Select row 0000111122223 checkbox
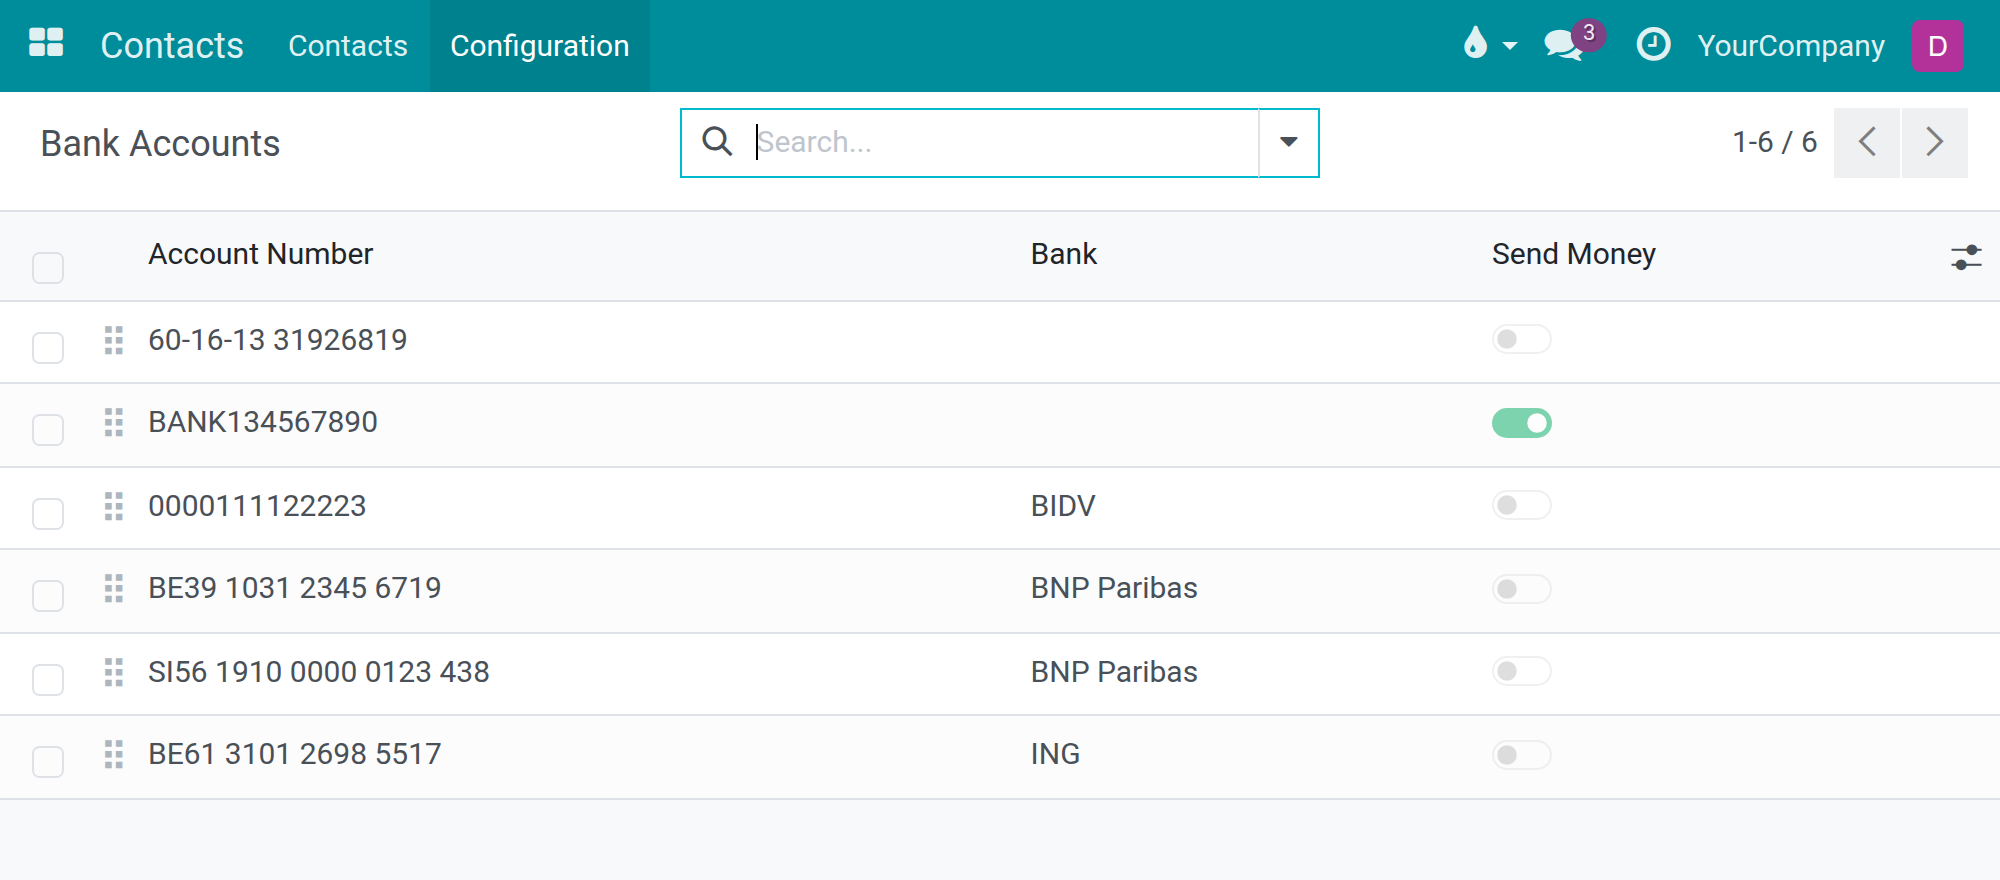This screenshot has height=880, width=2000. pyautogui.click(x=48, y=514)
